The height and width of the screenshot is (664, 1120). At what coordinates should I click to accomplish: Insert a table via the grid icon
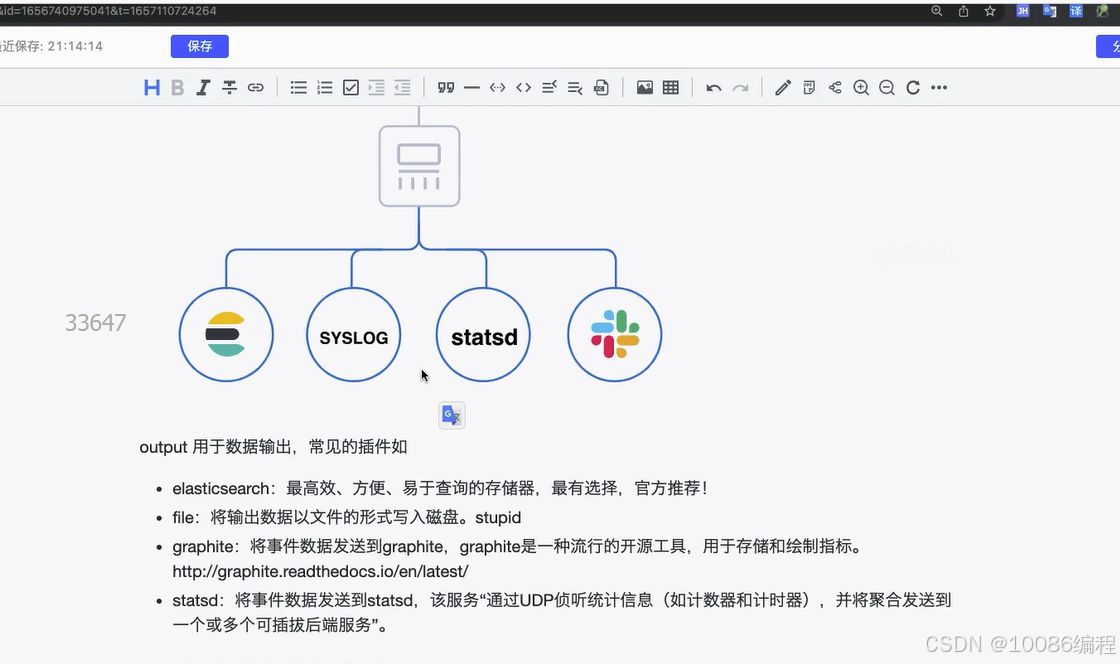(671, 88)
